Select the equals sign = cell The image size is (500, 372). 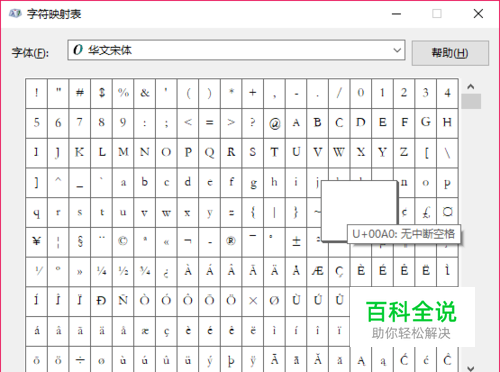(209, 123)
